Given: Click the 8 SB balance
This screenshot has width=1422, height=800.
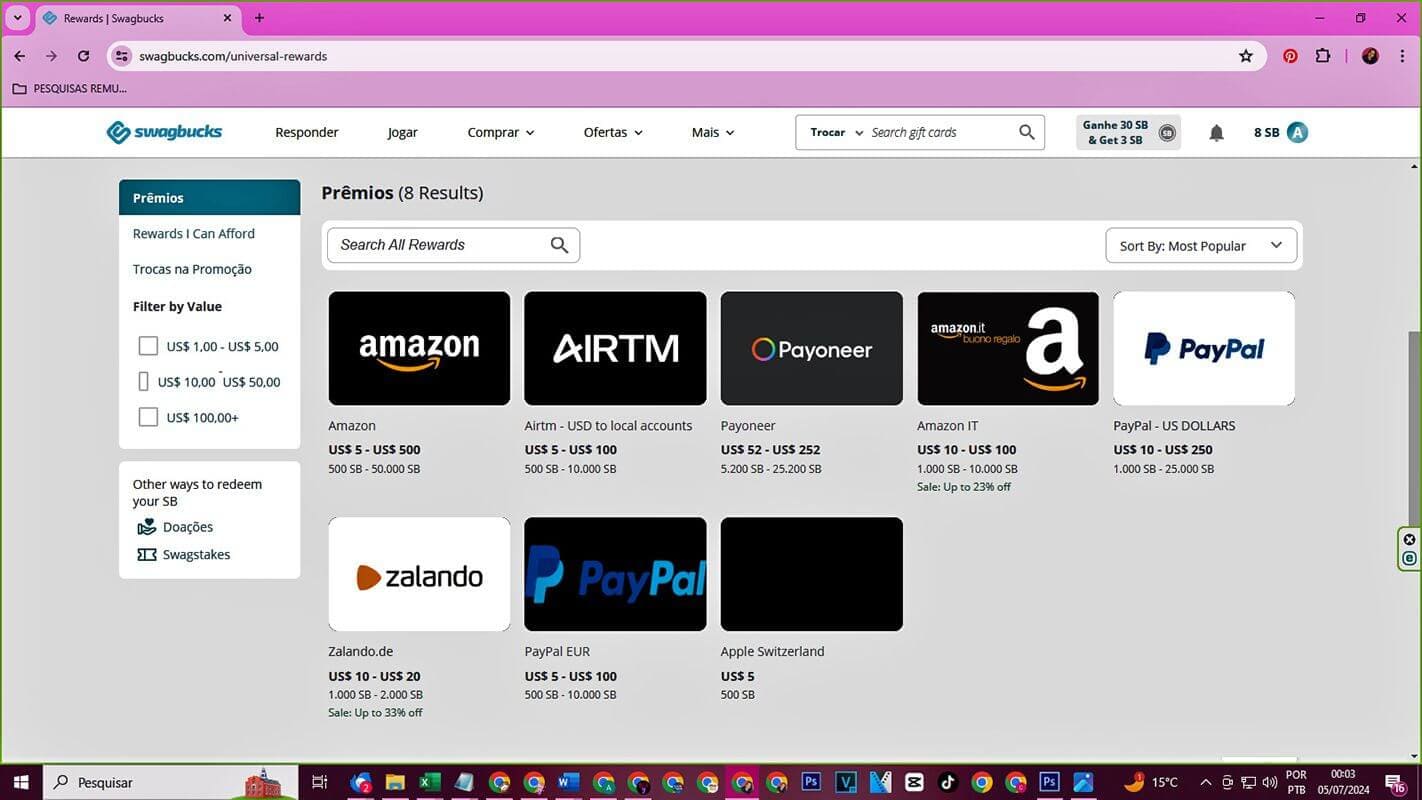Looking at the screenshot, I should pos(1266,132).
